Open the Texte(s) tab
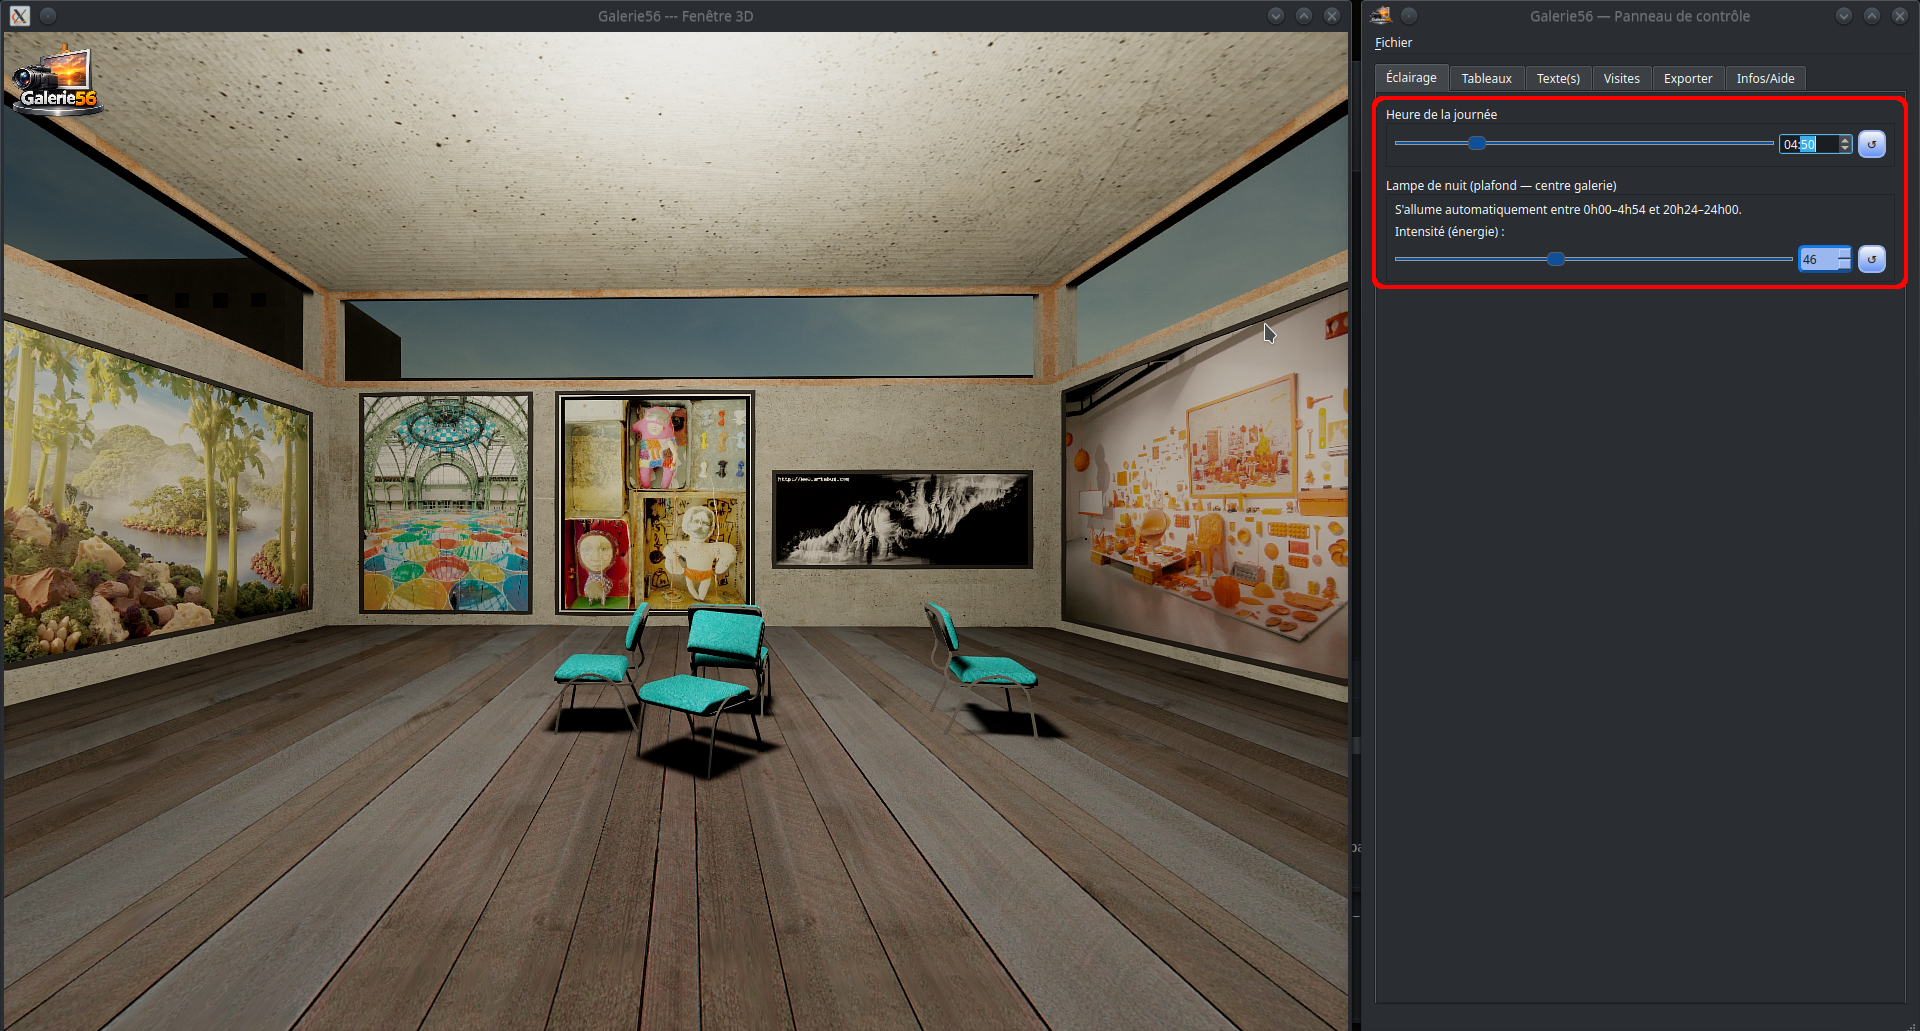Viewport: 1920px width, 1031px height. click(1558, 79)
